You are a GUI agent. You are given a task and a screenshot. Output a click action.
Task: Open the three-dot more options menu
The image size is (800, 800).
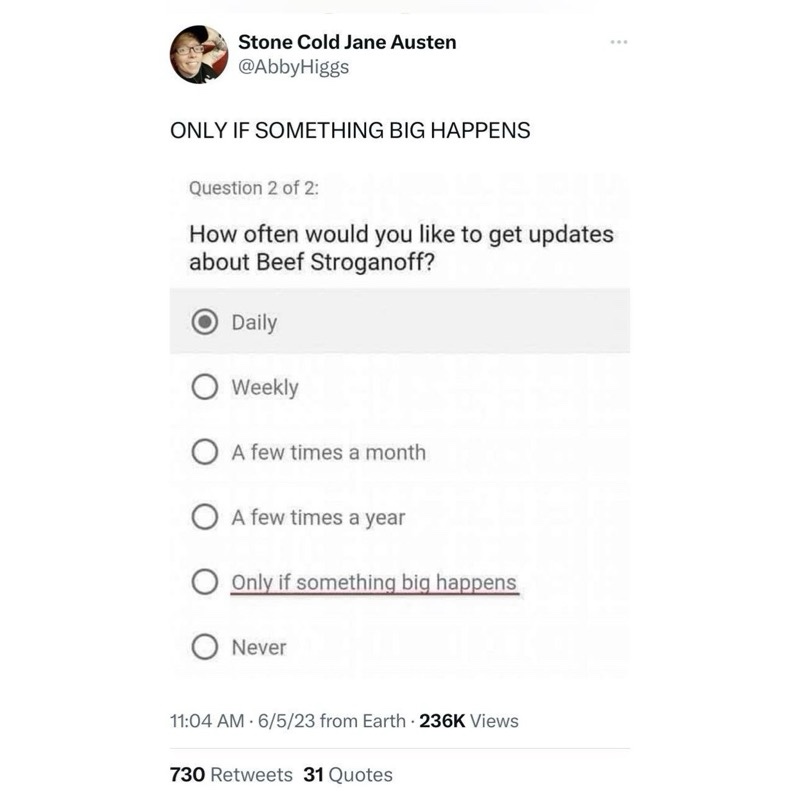point(619,43)
